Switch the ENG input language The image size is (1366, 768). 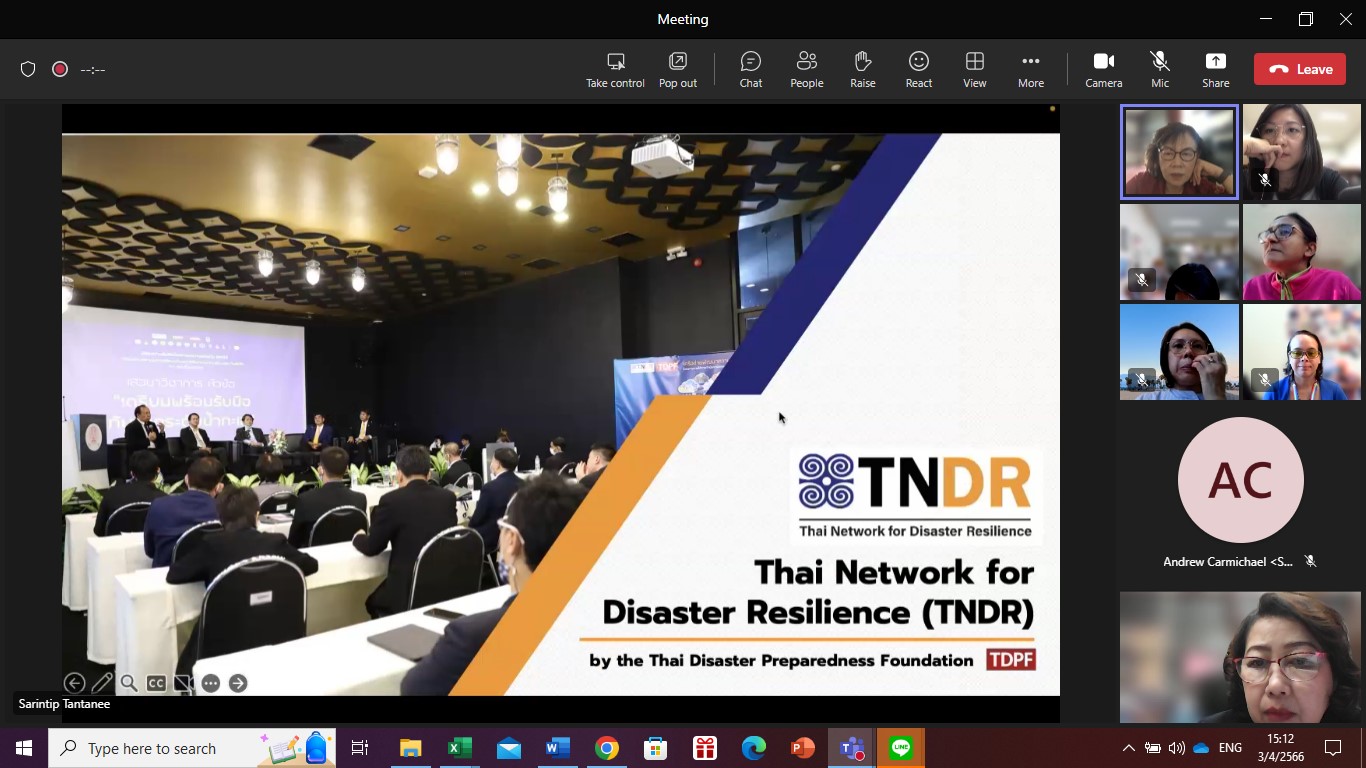[1231, 748]
